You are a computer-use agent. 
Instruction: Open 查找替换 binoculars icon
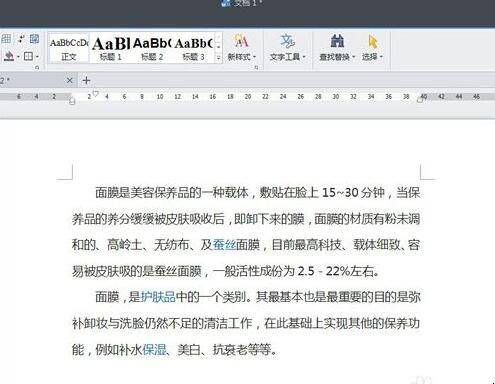[337, 41]
